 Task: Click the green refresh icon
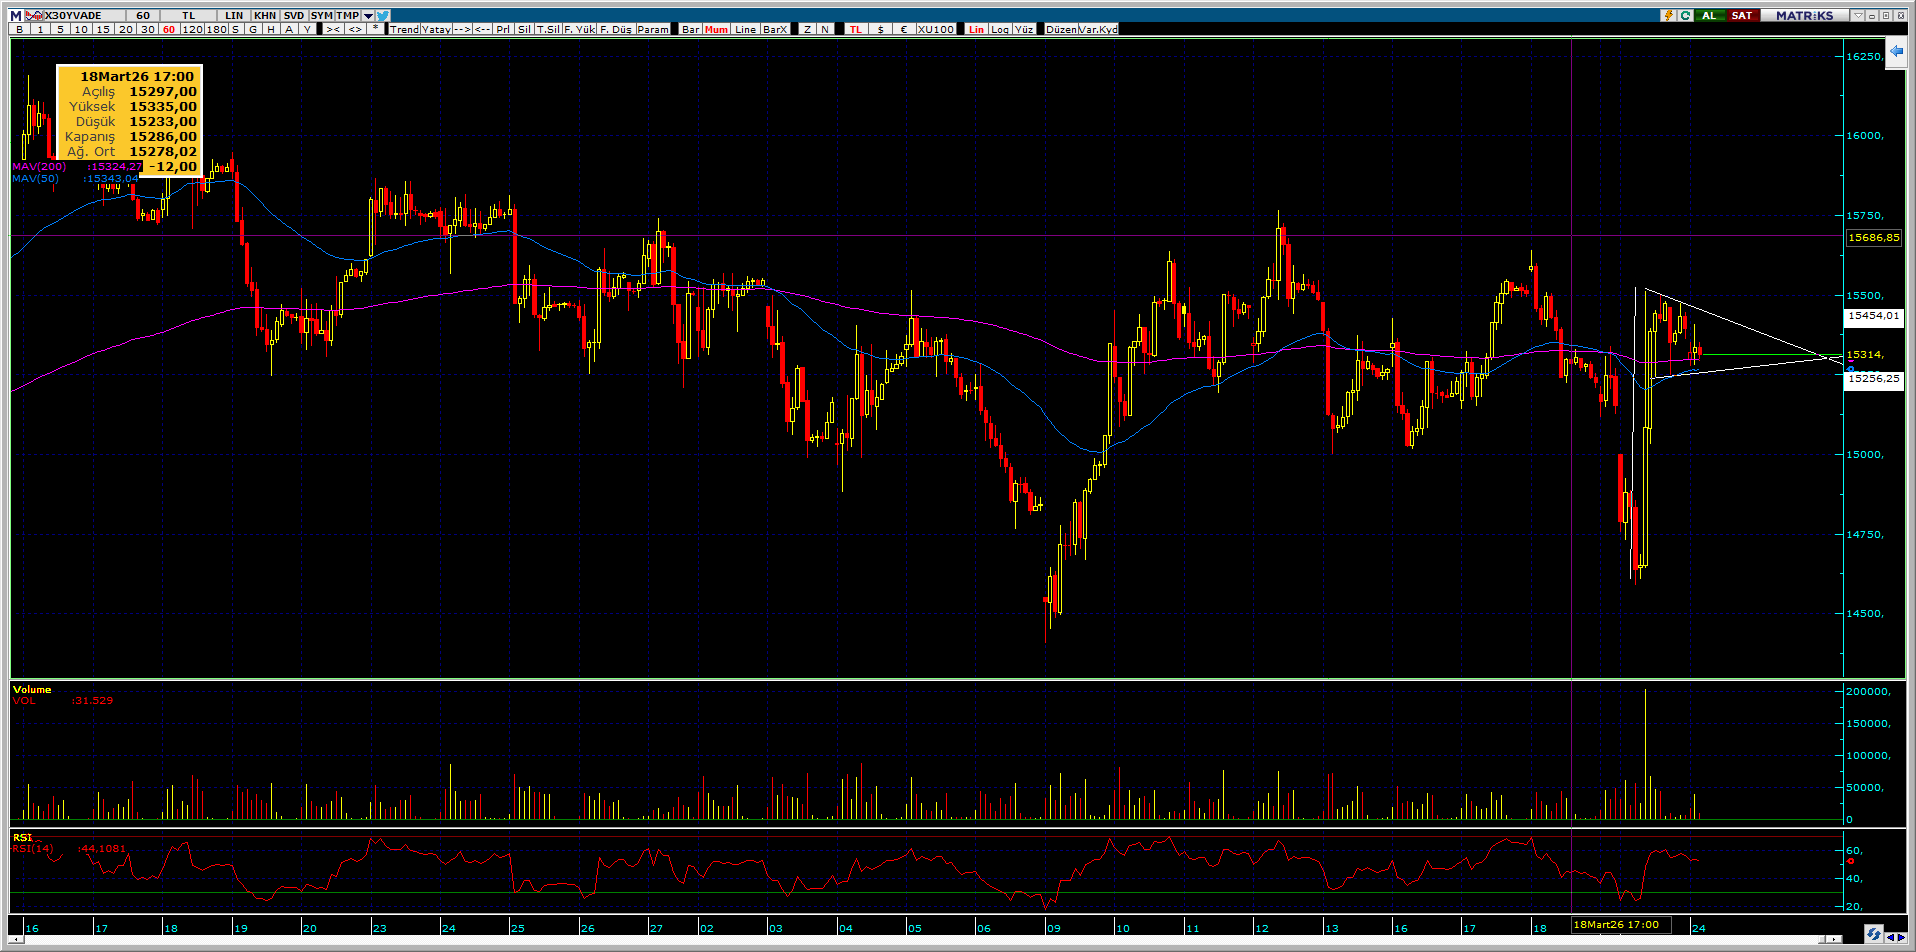coord(1685,15)
